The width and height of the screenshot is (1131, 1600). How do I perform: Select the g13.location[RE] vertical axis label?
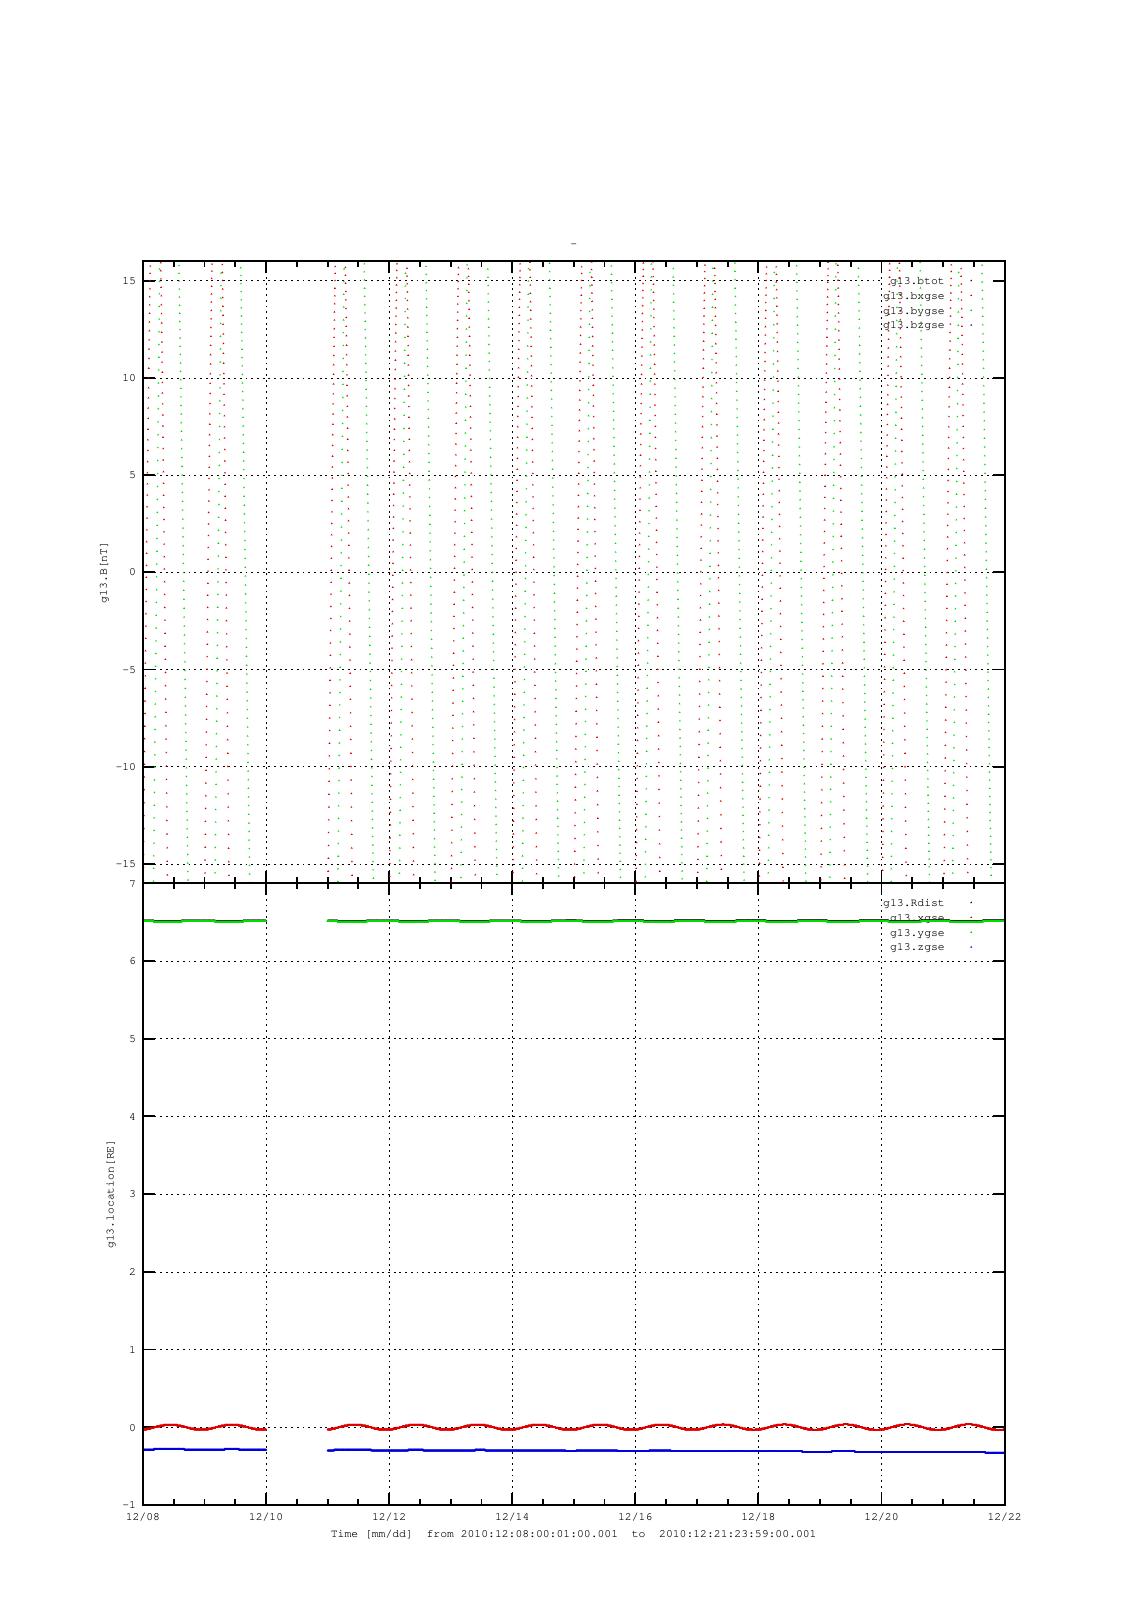111,1194
